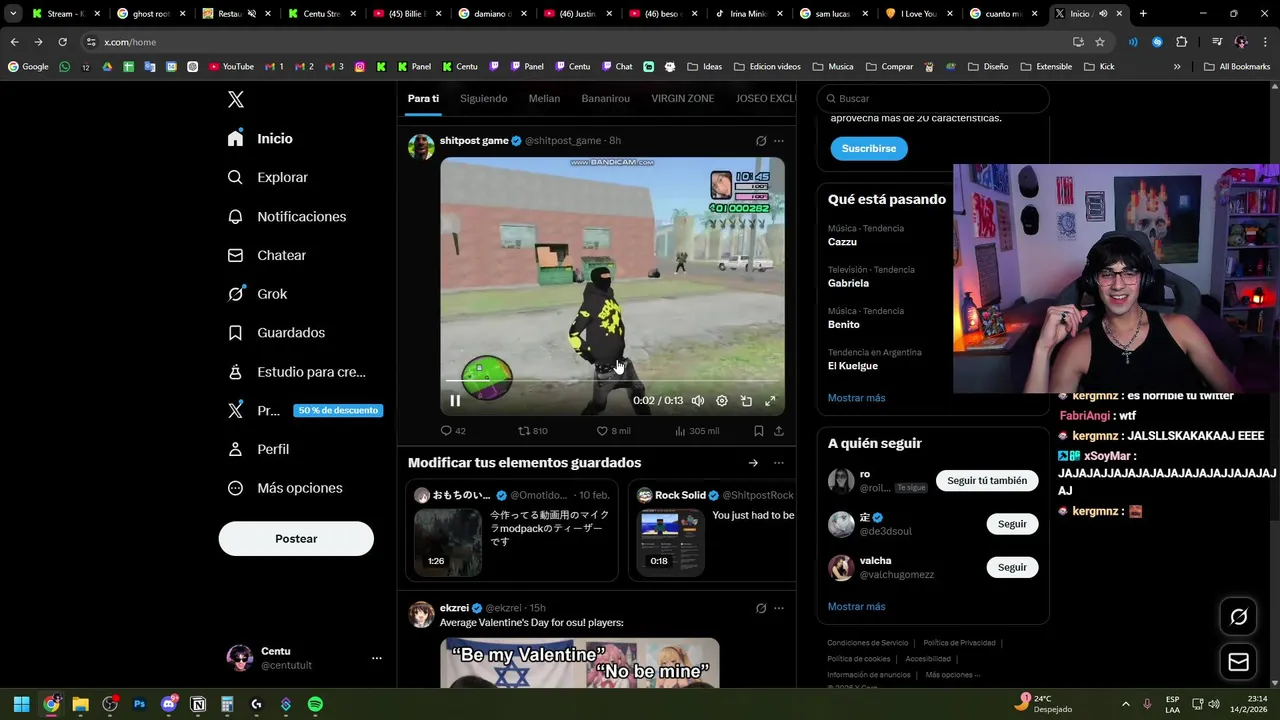Toggle video picture-in-picture icon

click(746, 401)
